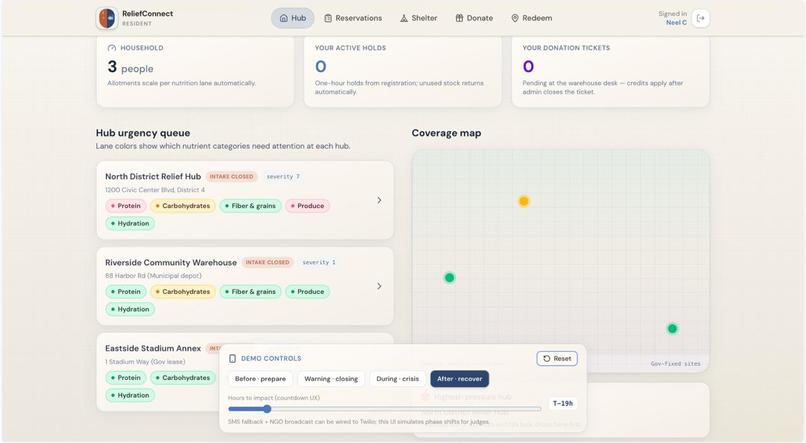Click the 1 Stadium Way address
The width and height of the screenshot is (806, 443).
point(145,361)
